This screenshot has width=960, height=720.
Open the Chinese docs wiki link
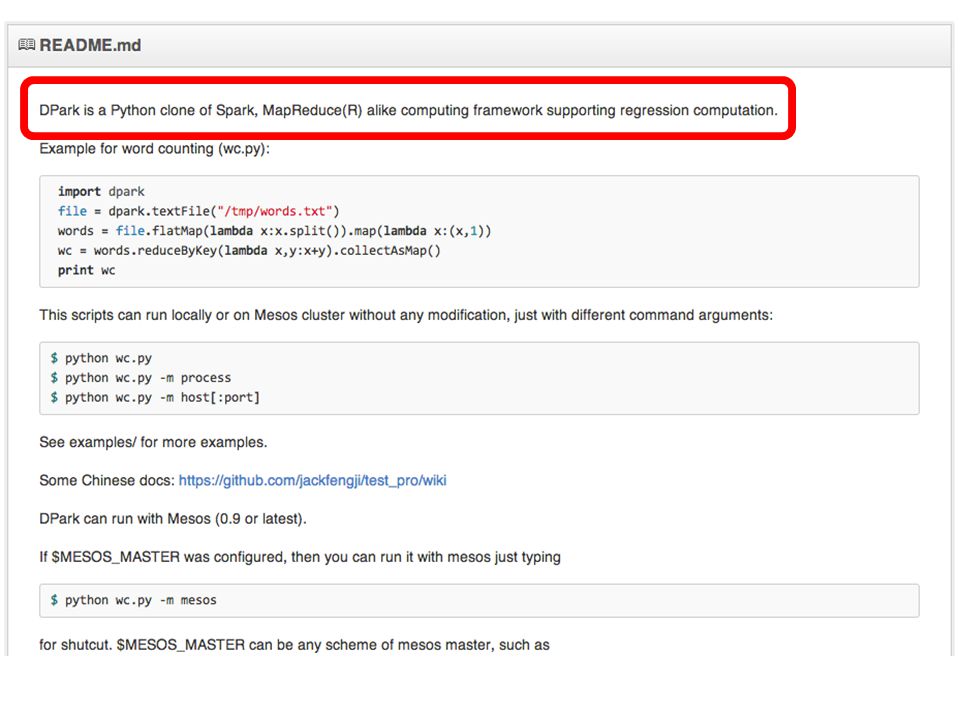[x=312, y=481]
